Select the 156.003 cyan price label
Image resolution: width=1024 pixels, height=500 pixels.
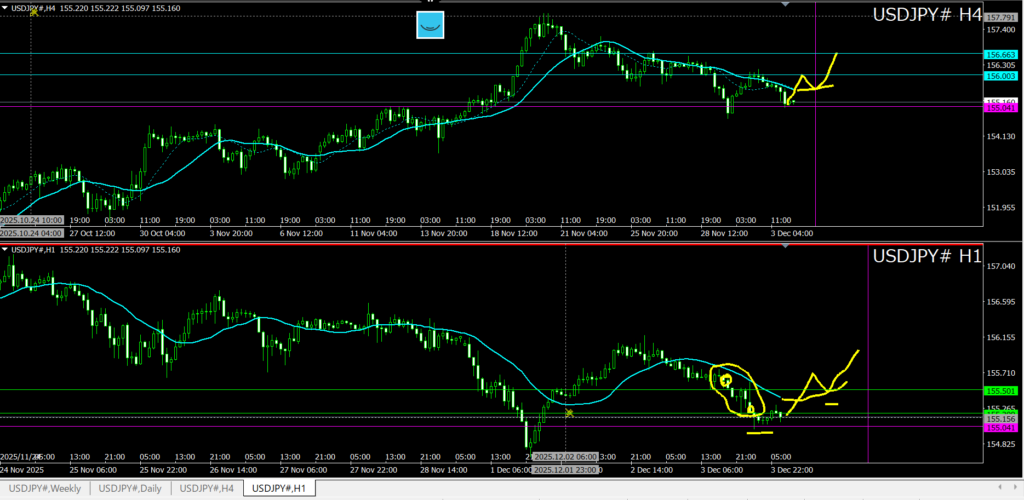coord(1001,76)
